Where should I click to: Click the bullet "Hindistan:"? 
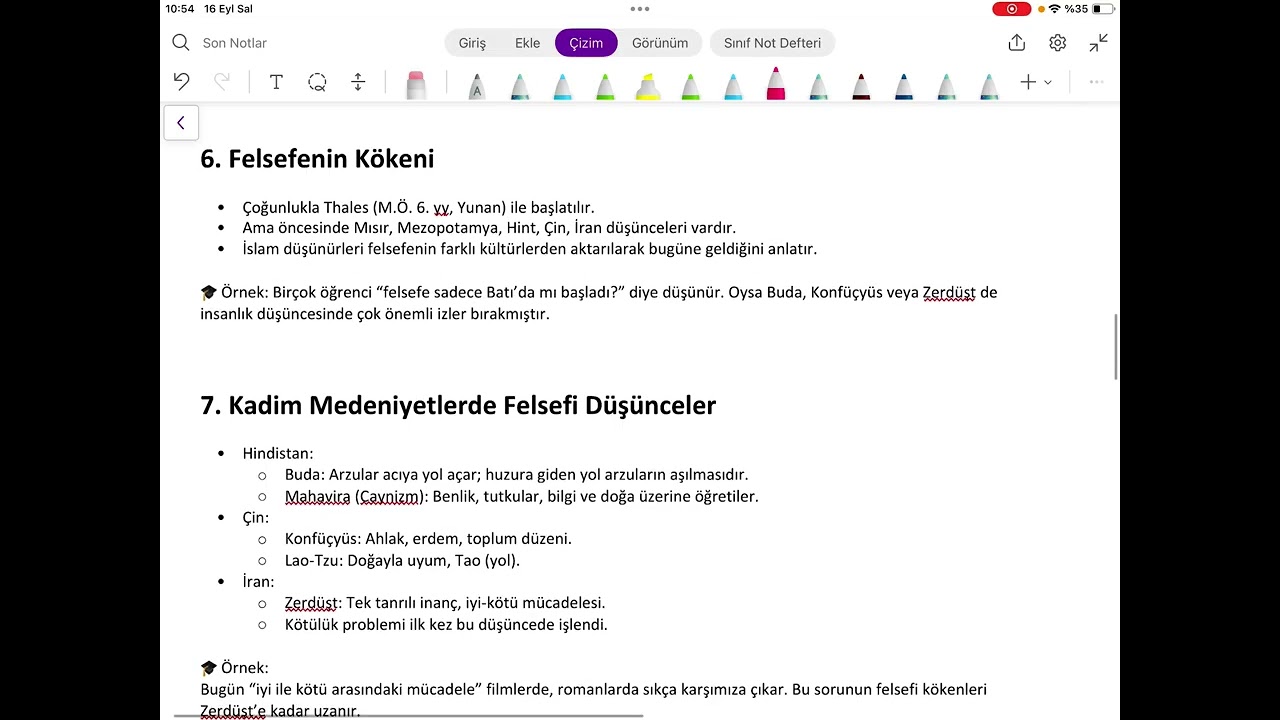[277, 453]
